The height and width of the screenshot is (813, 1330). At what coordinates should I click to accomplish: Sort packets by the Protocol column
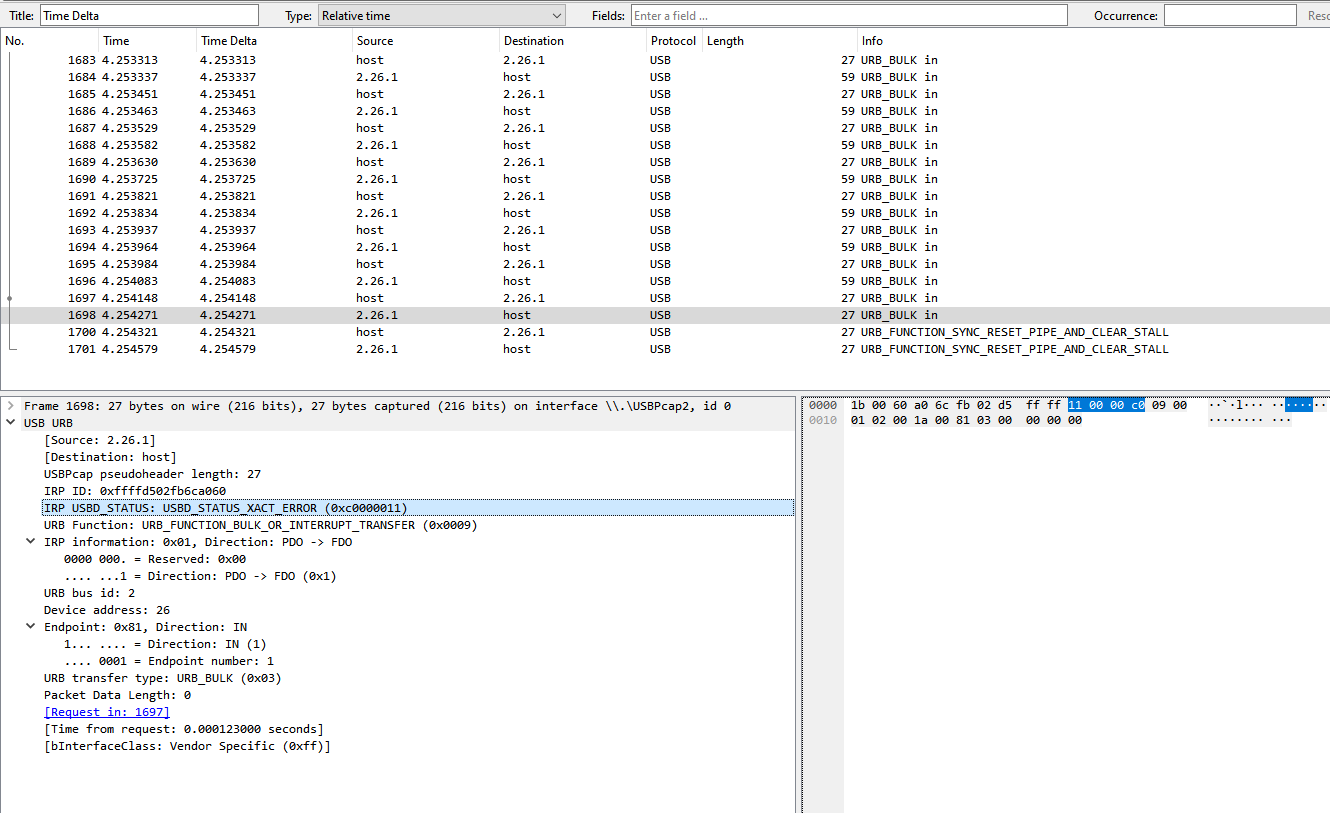pos(672,40)
